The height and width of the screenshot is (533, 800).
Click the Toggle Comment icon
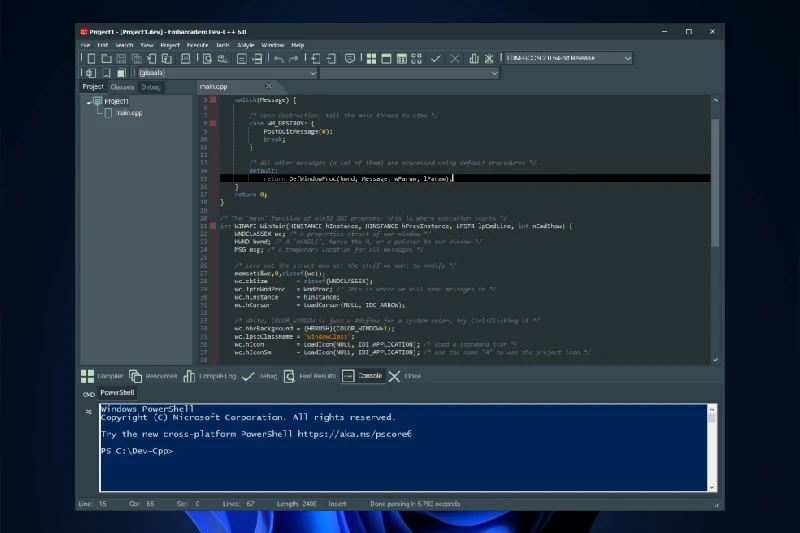point(349,59)
